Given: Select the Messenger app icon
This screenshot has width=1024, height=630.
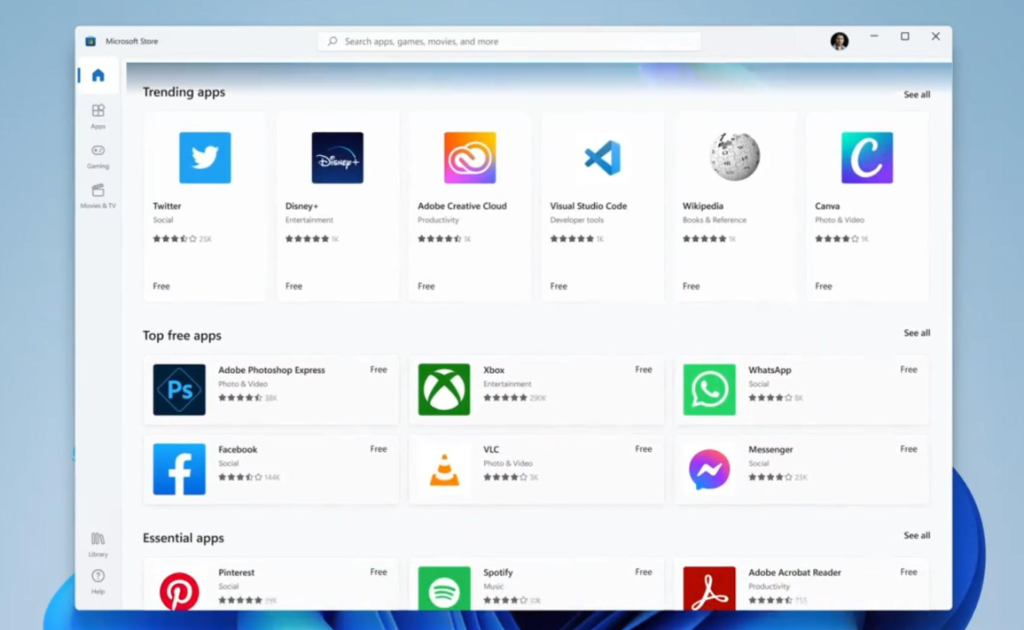Looking at the screenshot, I should click(x=709, y=469).
